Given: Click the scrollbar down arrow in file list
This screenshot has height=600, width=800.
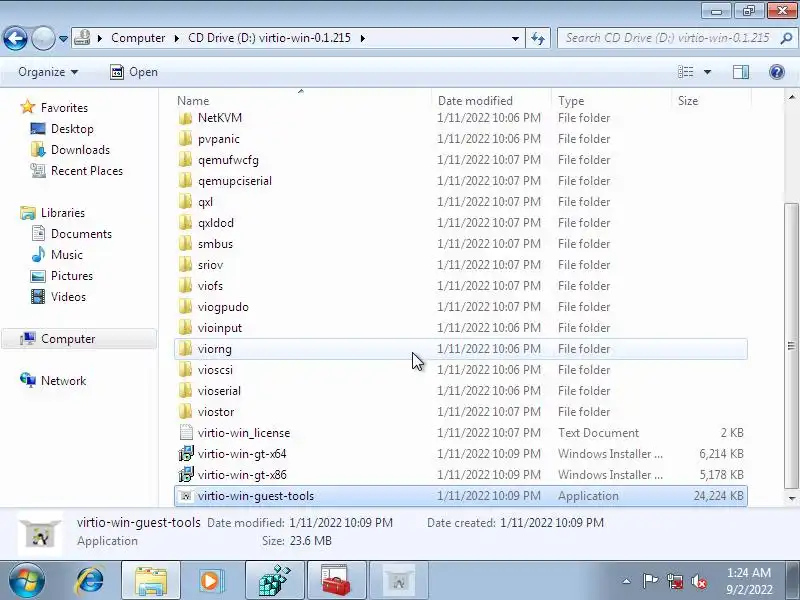Looking at the screenshot, I should click(x=791, y=498).
